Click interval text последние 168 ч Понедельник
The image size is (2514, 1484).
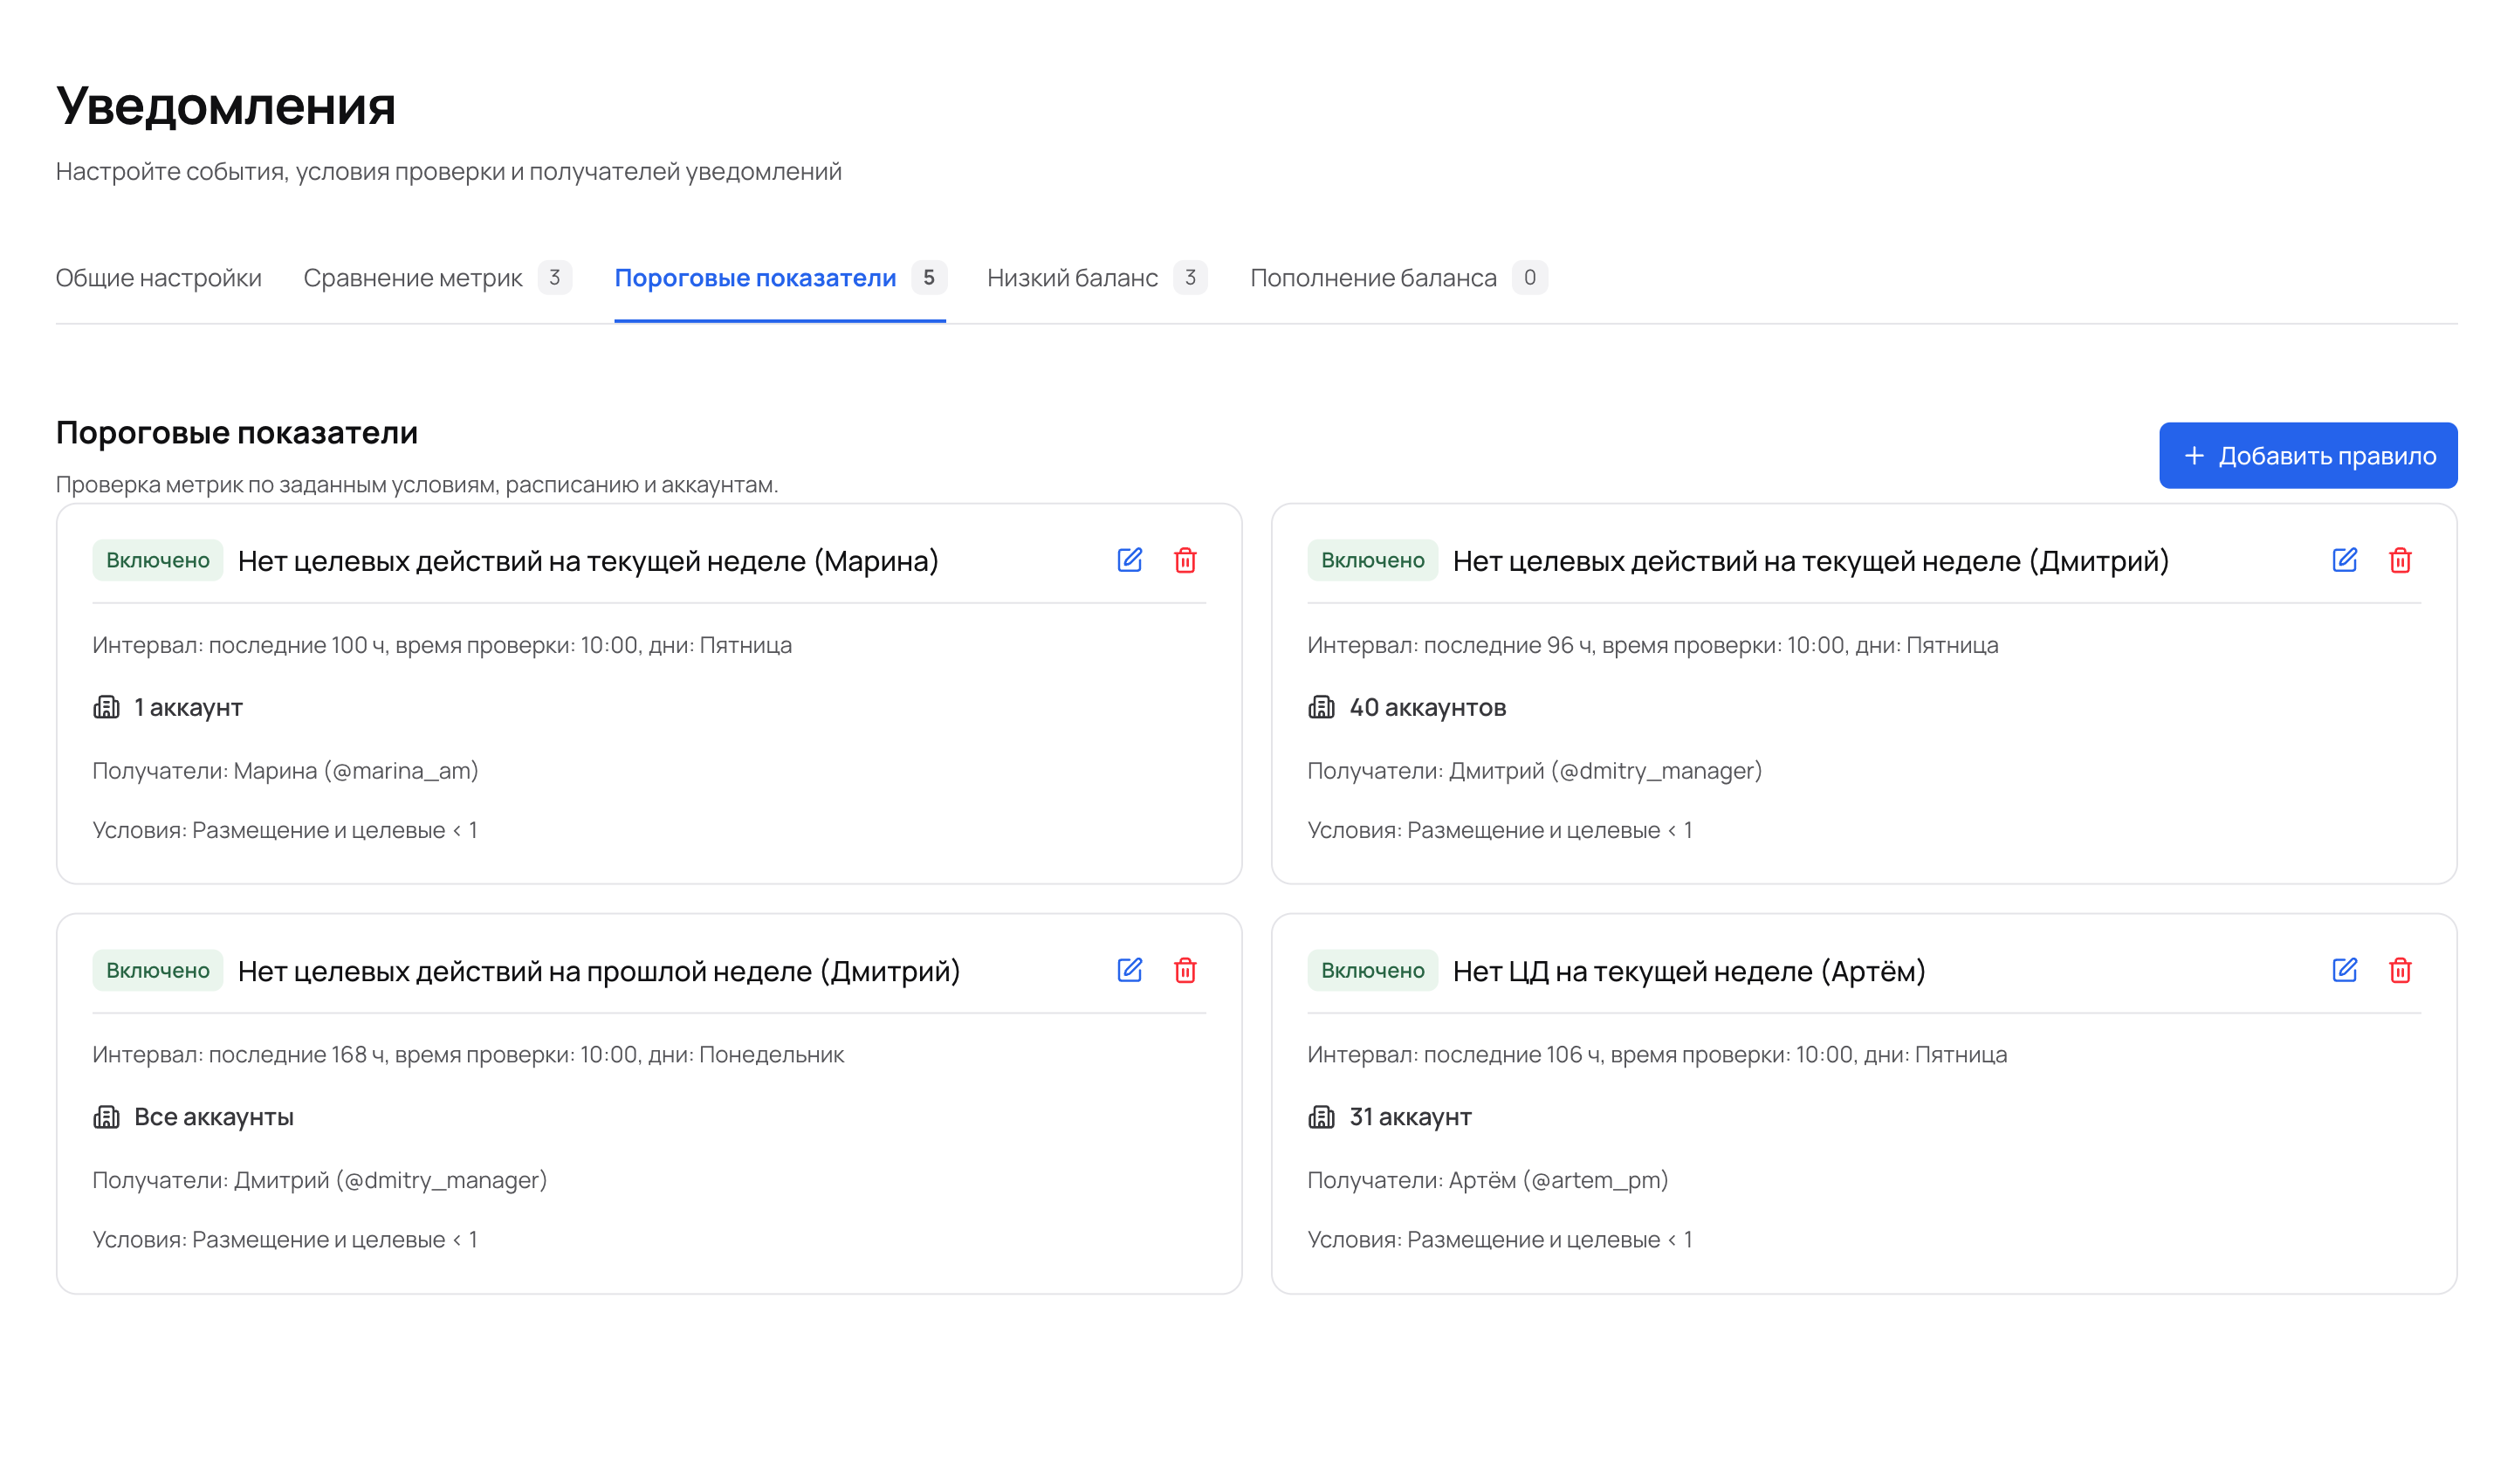pyautogui.click(x=468, y=1054)
